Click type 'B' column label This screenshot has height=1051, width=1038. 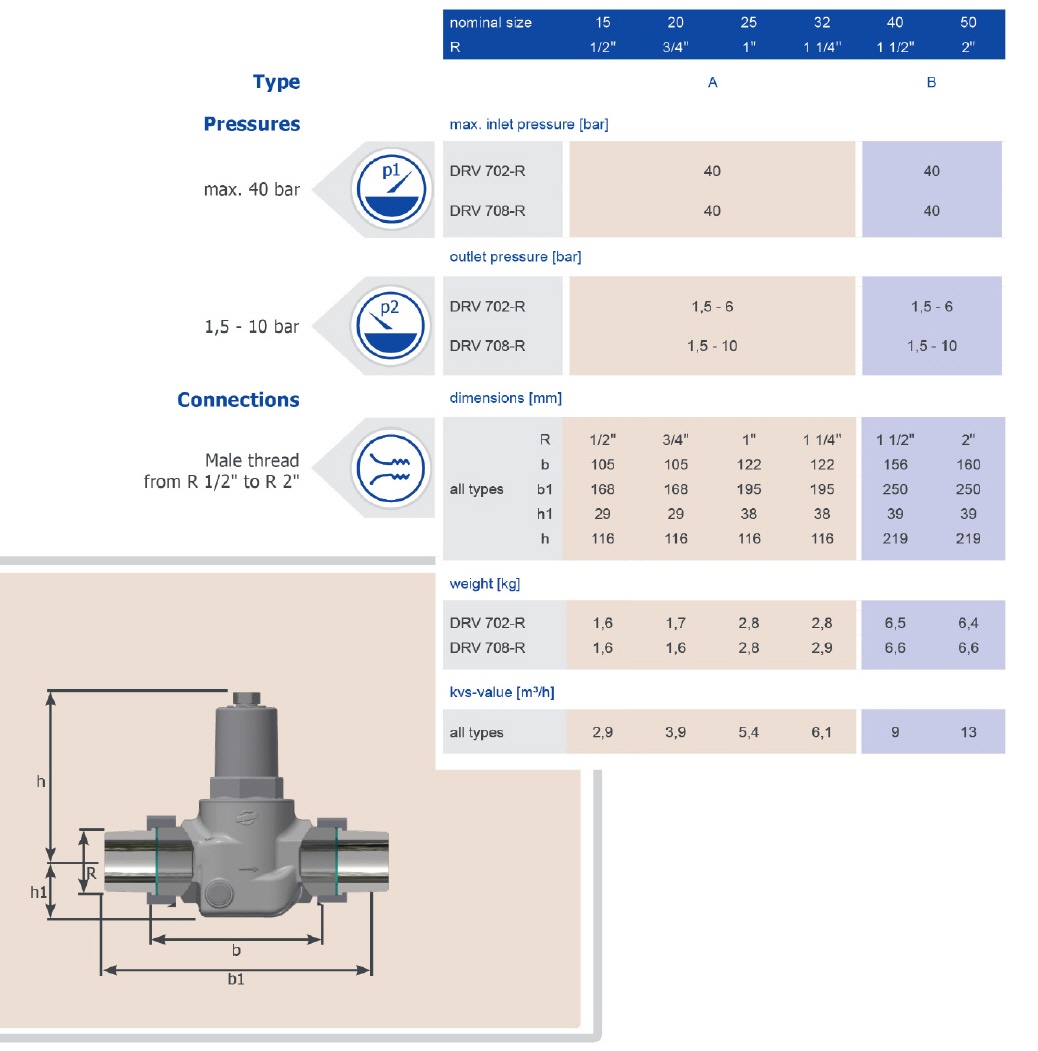931,83
